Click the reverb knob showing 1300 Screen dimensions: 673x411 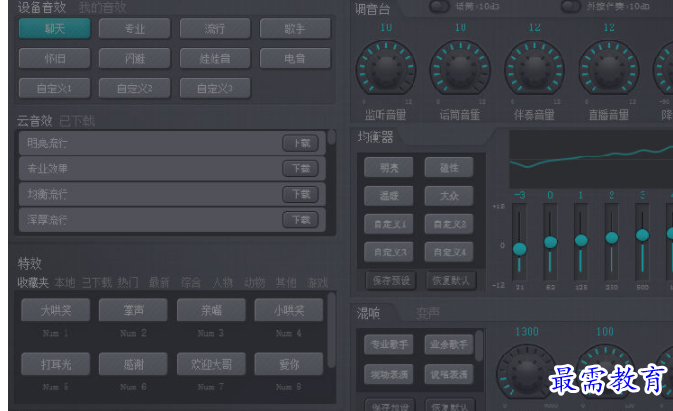[526, 373]
